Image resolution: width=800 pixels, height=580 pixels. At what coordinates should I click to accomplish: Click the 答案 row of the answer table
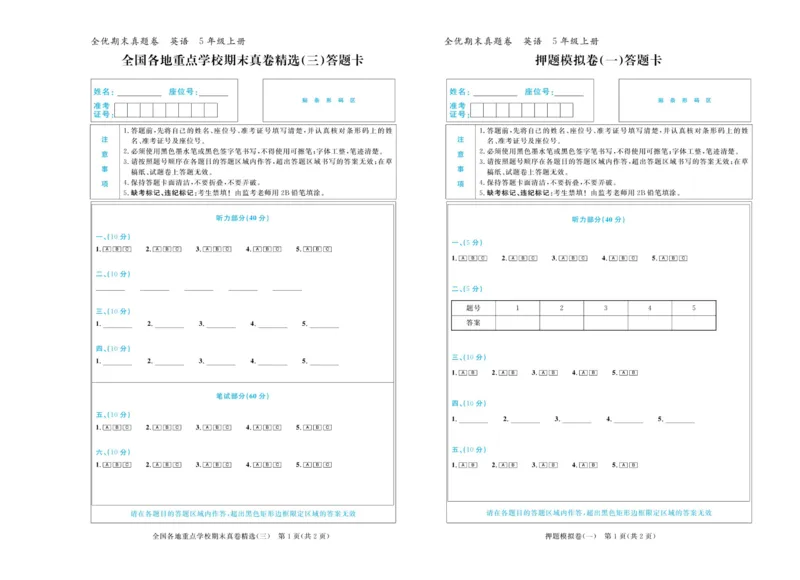coord(474,320)
